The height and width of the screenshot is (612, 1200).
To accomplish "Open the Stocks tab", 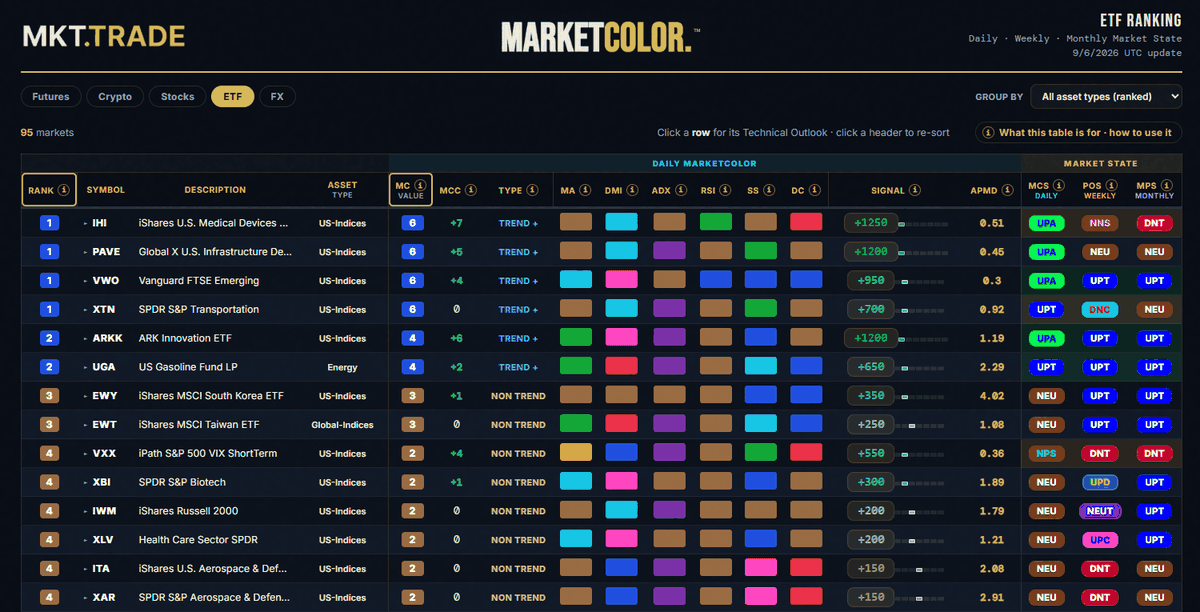I will 177,97.
